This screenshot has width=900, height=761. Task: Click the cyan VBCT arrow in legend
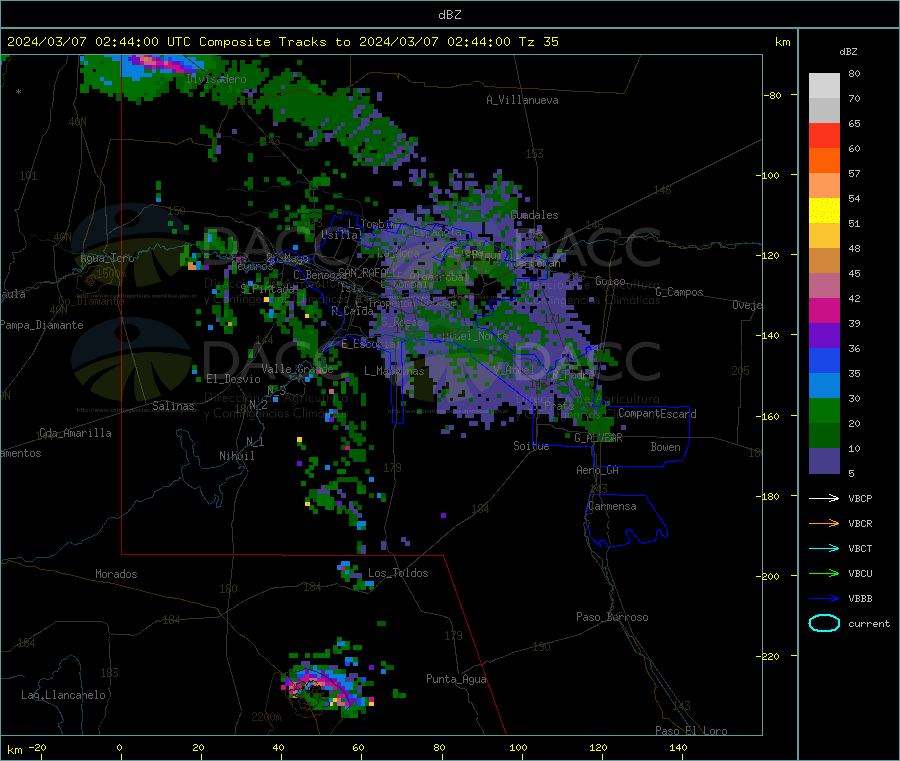824,549
